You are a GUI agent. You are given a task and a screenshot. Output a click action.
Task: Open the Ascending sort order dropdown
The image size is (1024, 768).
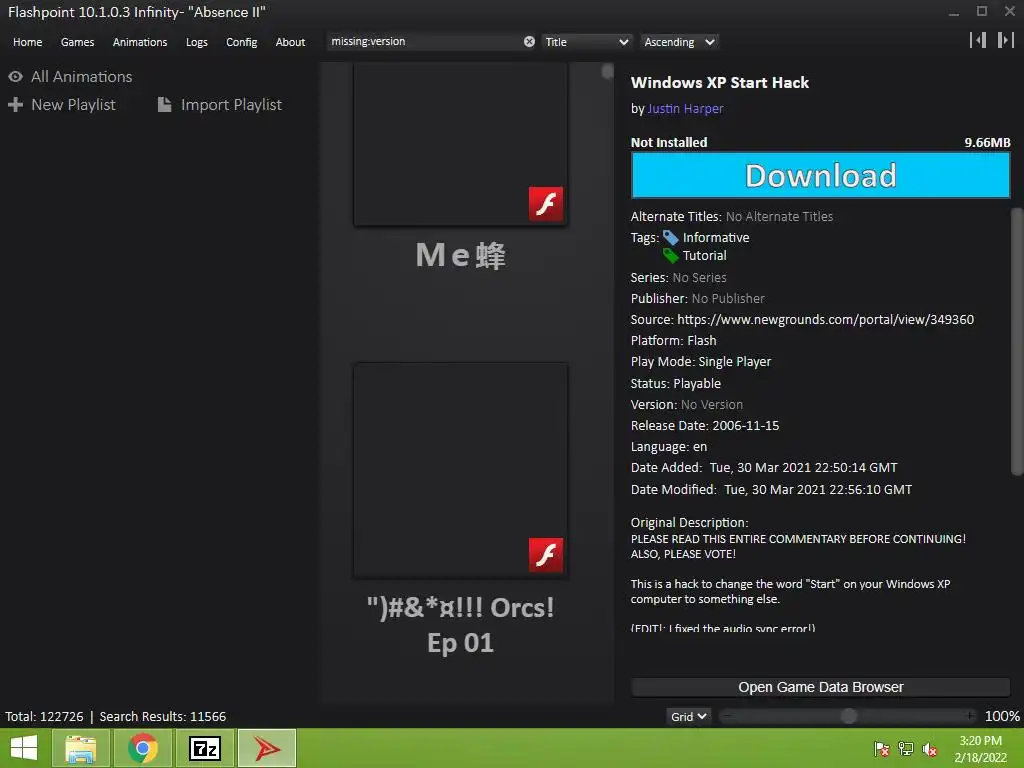(x=679, y=42)
